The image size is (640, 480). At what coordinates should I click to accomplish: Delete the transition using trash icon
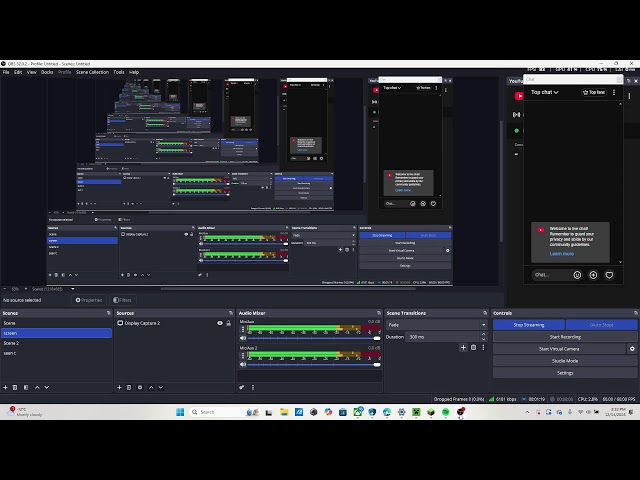(473, 348)
